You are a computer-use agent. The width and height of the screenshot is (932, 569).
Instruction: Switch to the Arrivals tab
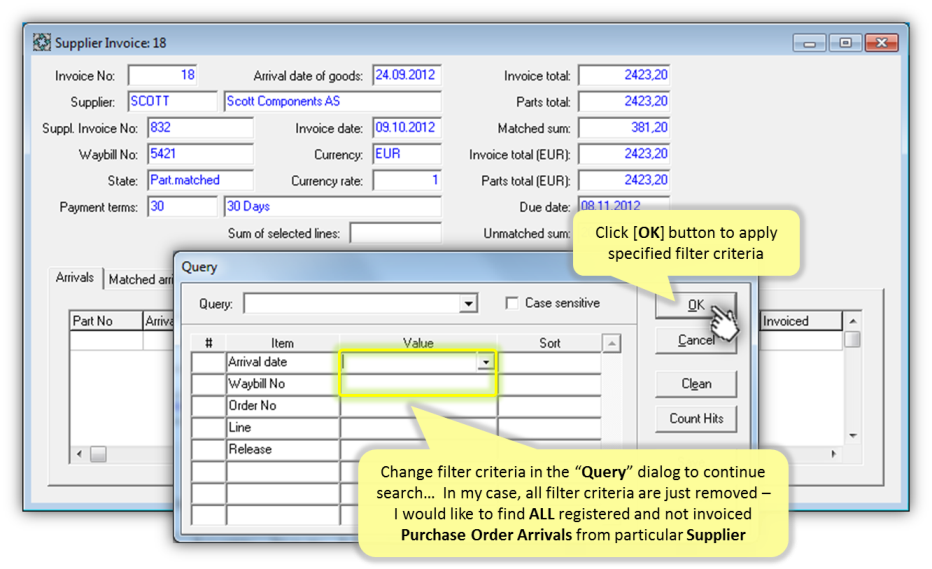[x=75, y=279]
